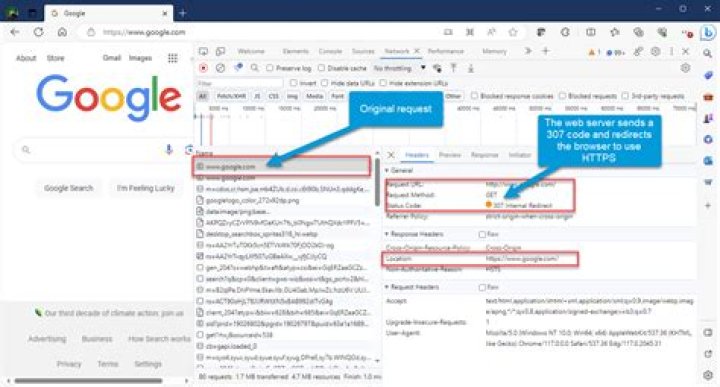Image resolution: width=720 pixels, height=387 pixels.
Task: Collapse the General section
Action: click(x=387, y=170)
